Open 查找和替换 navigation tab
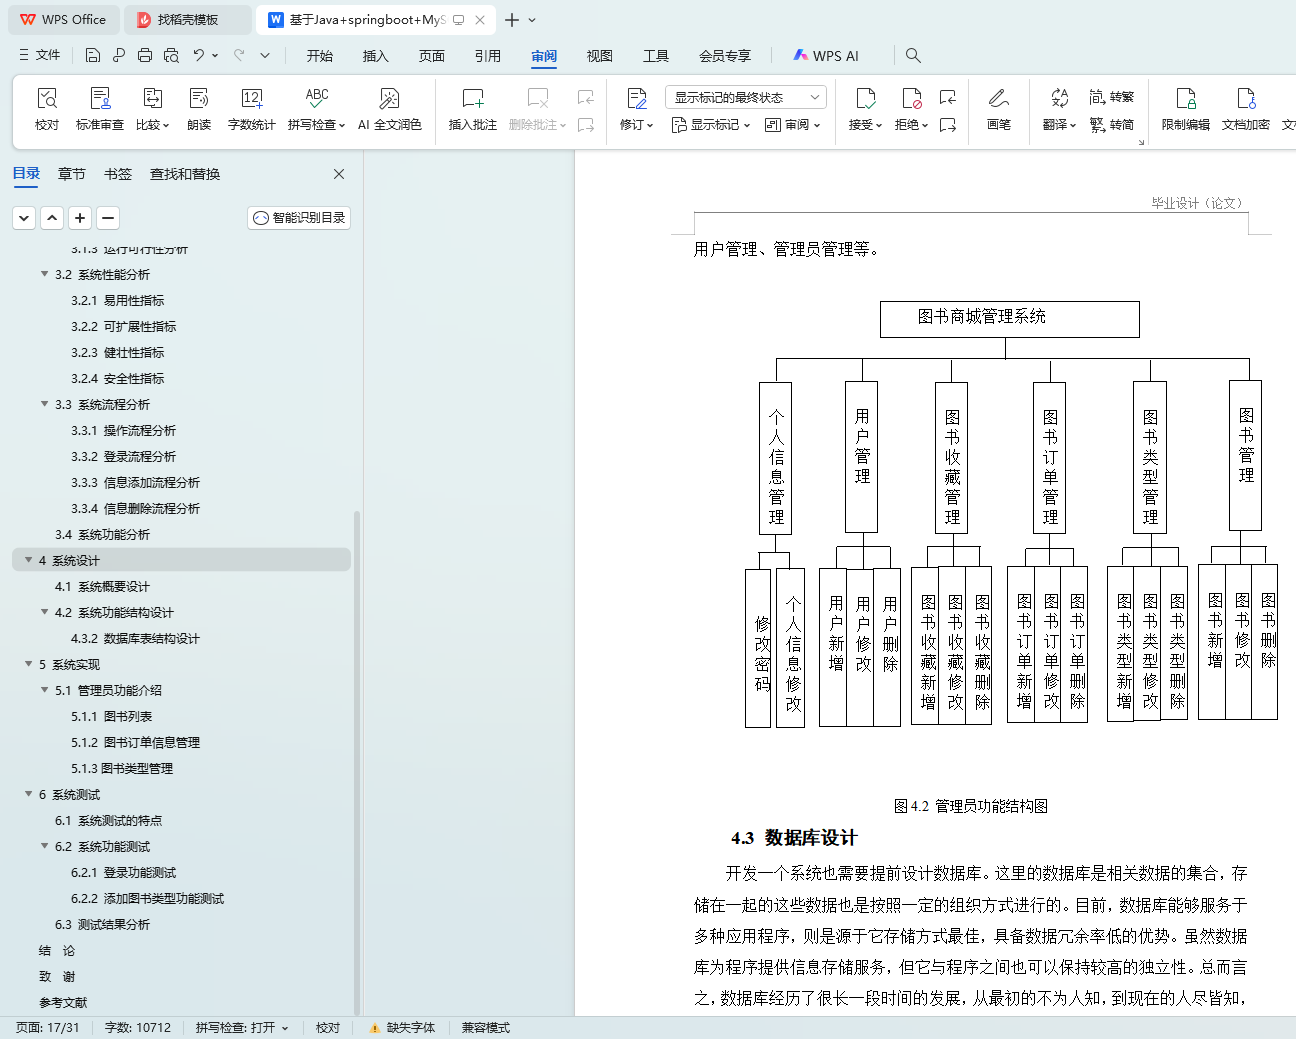 click(x=185, y=174)
